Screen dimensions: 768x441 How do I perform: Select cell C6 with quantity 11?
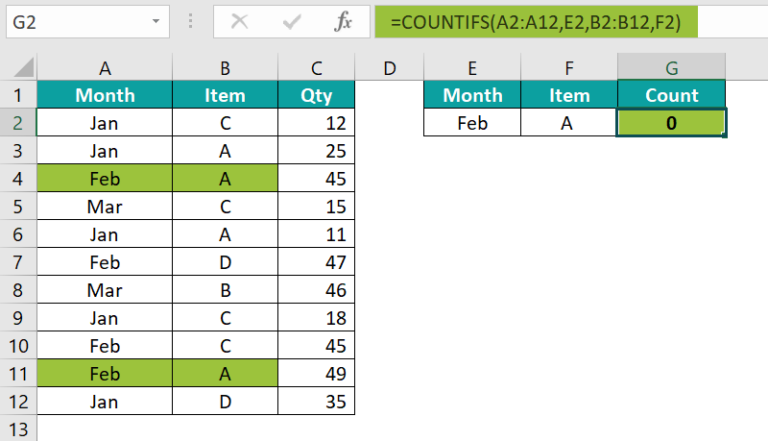click(316, 234)
